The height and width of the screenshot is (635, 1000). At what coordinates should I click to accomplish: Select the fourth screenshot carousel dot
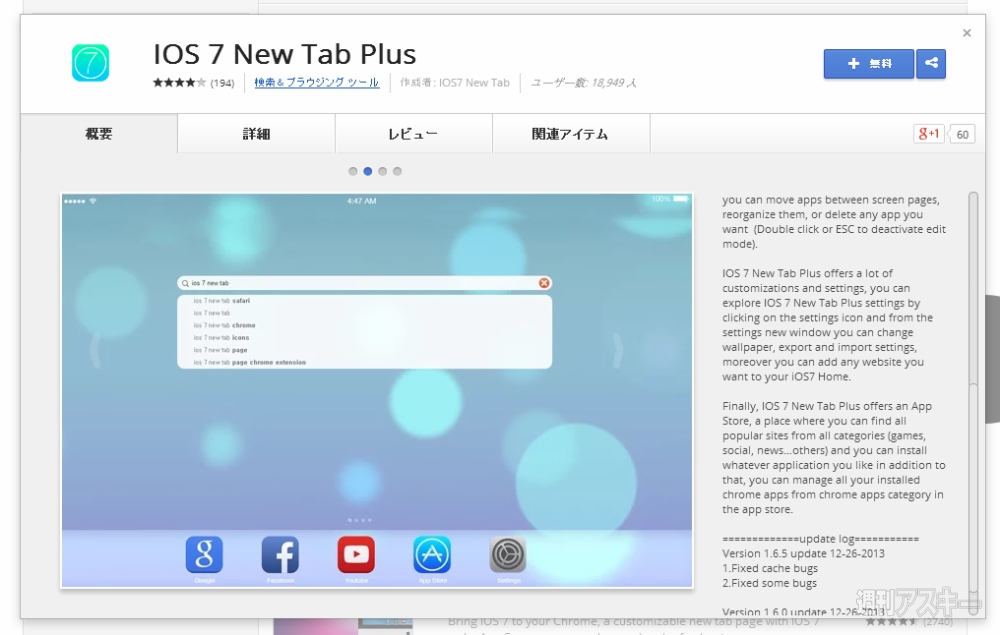[397, 171]
